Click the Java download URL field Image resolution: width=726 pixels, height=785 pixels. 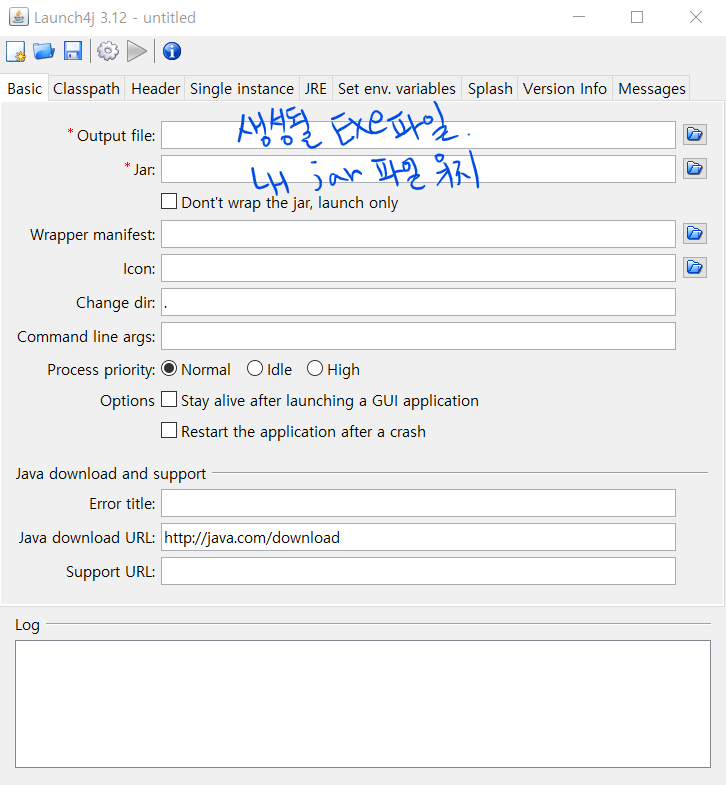coord(418,537)
